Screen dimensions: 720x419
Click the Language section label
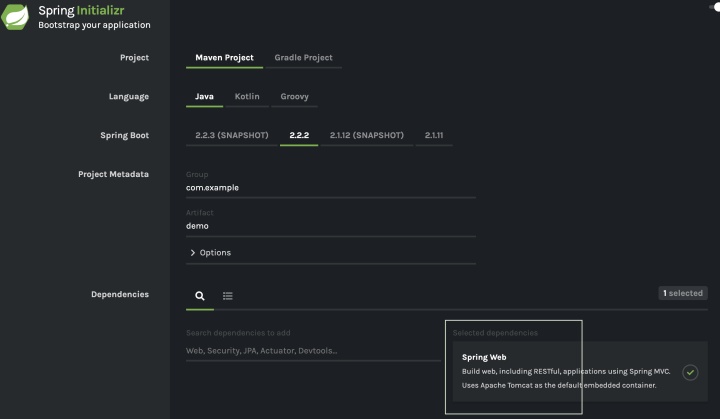129,96
